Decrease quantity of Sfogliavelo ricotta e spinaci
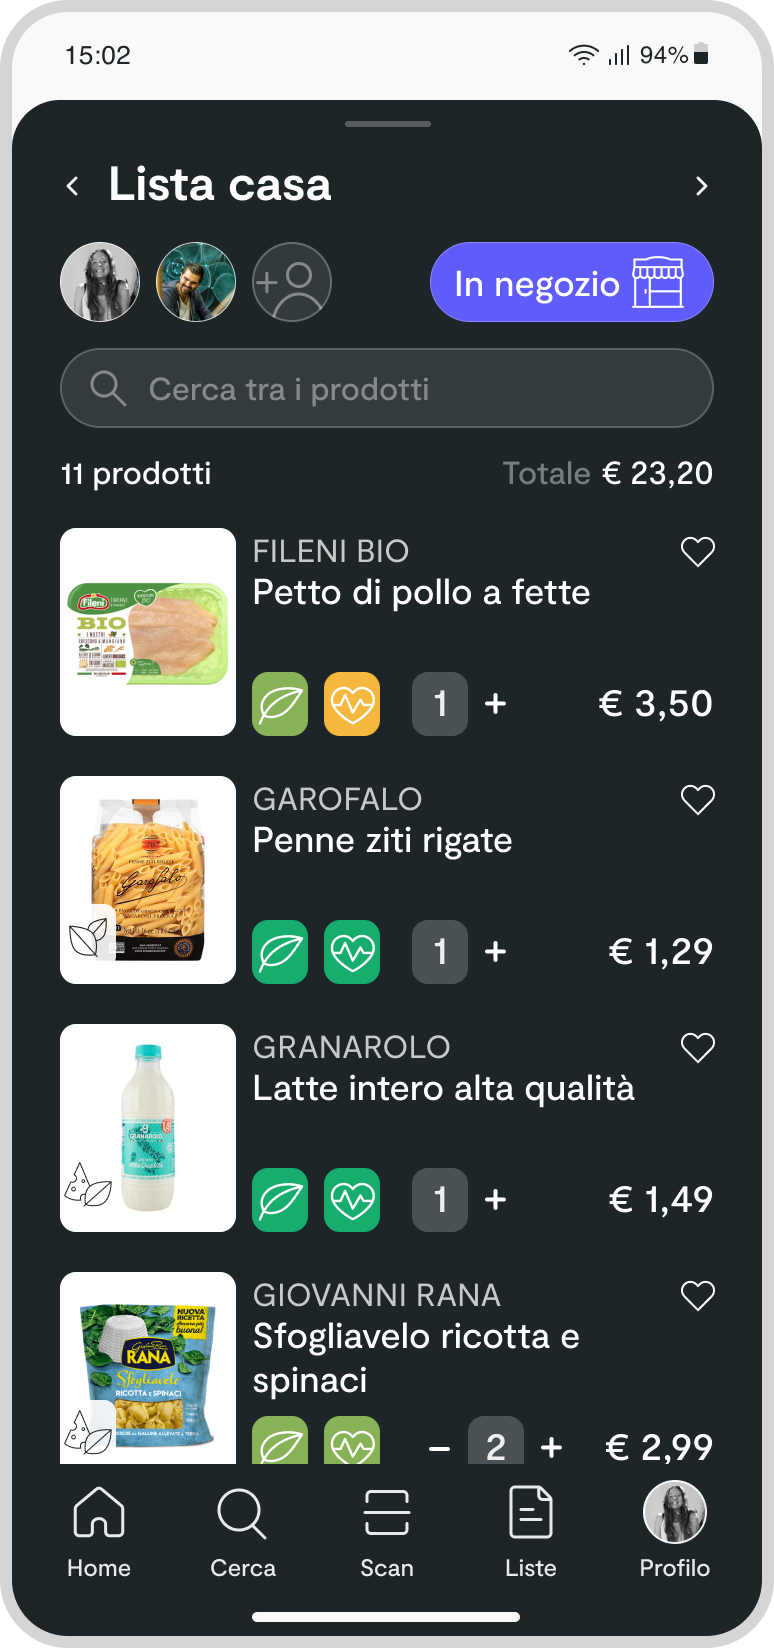Image resolution: width=774 pixels, height=1648 pixels. click(439, 1447)
